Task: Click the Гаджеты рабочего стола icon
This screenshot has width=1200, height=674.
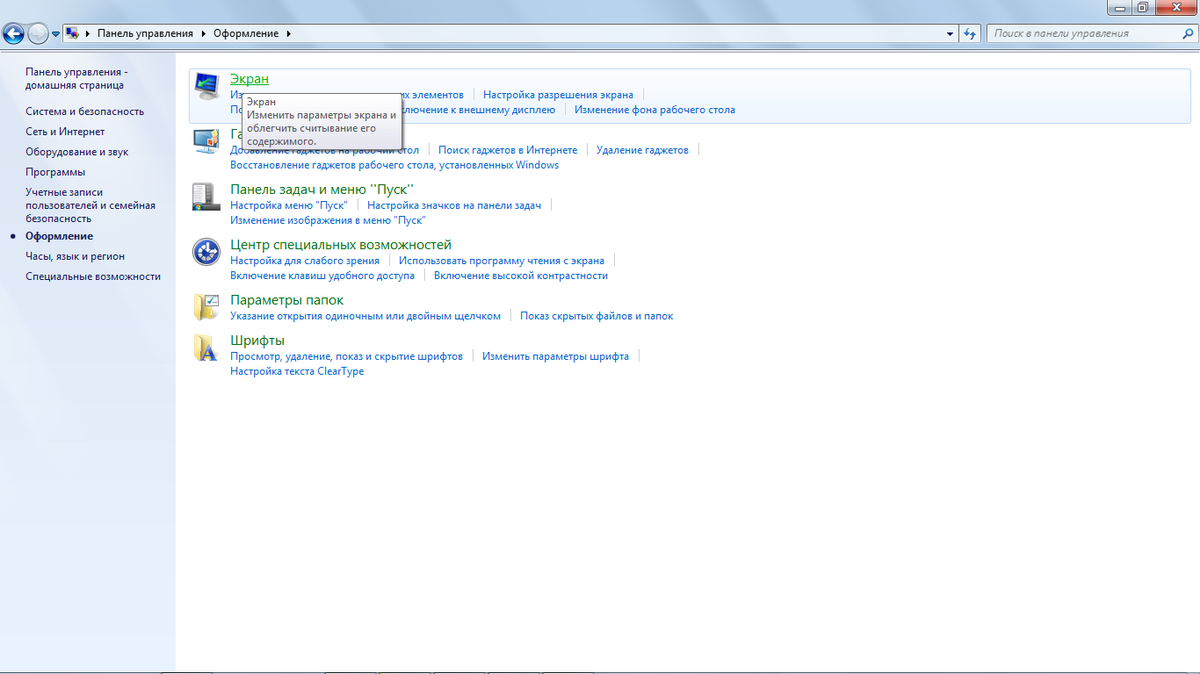Action: click(x=205, y=142)
